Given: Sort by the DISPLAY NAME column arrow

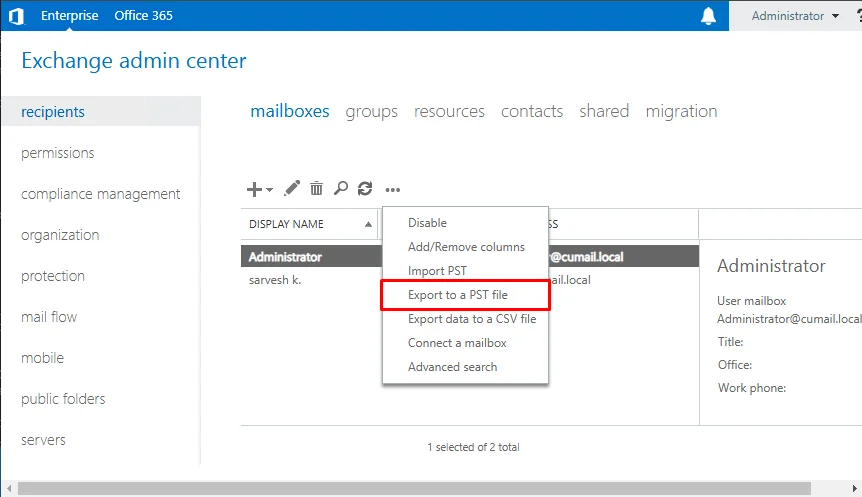Looking at the screenshot, I should coord(368,224).
